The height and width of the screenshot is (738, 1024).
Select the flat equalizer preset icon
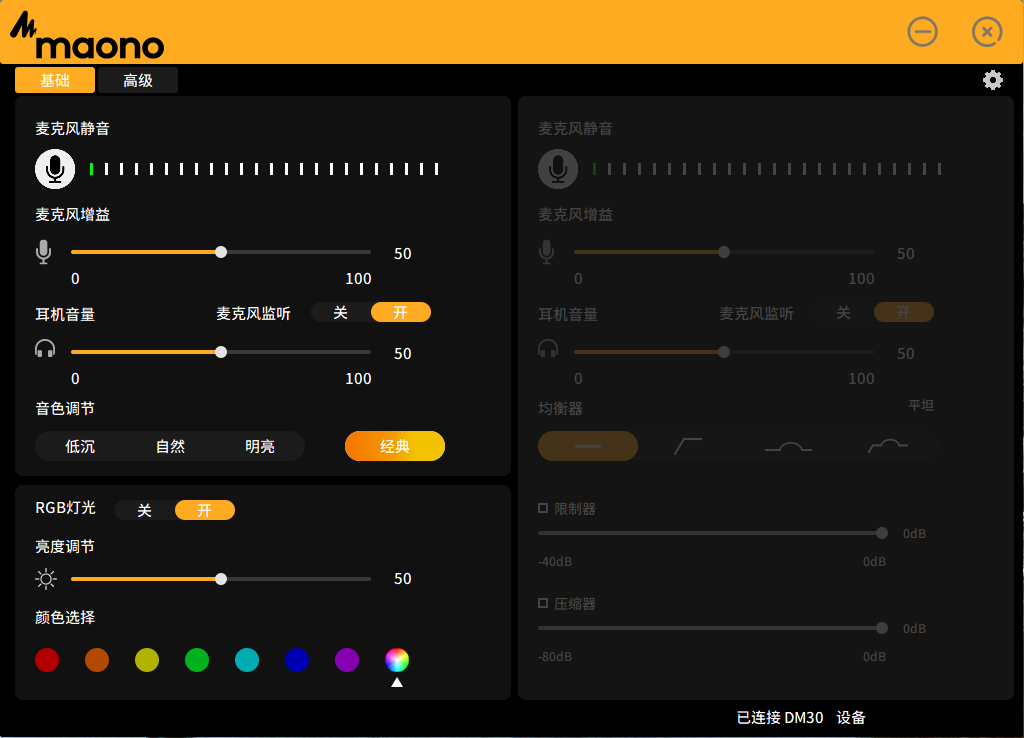coord(588,446)
